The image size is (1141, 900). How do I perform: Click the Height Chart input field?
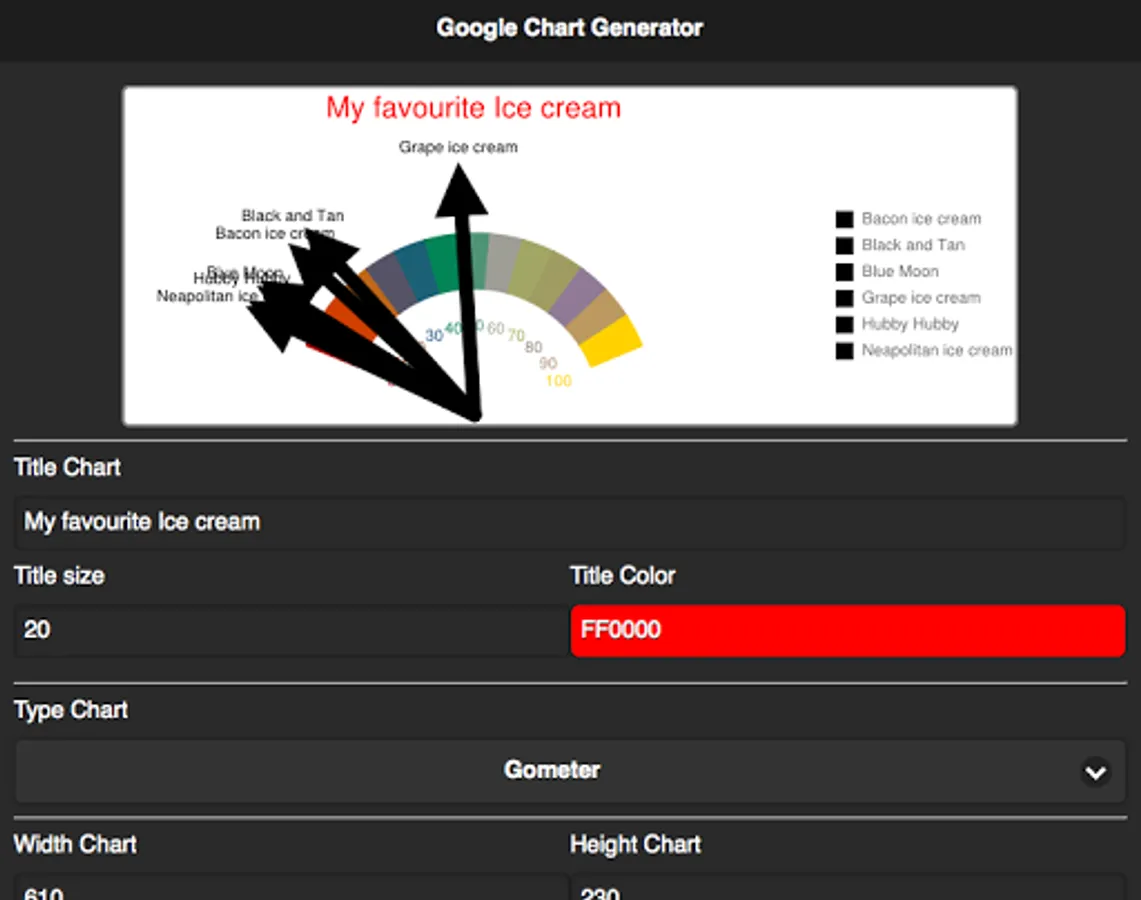pyautogui.click(x=848, y=889)
